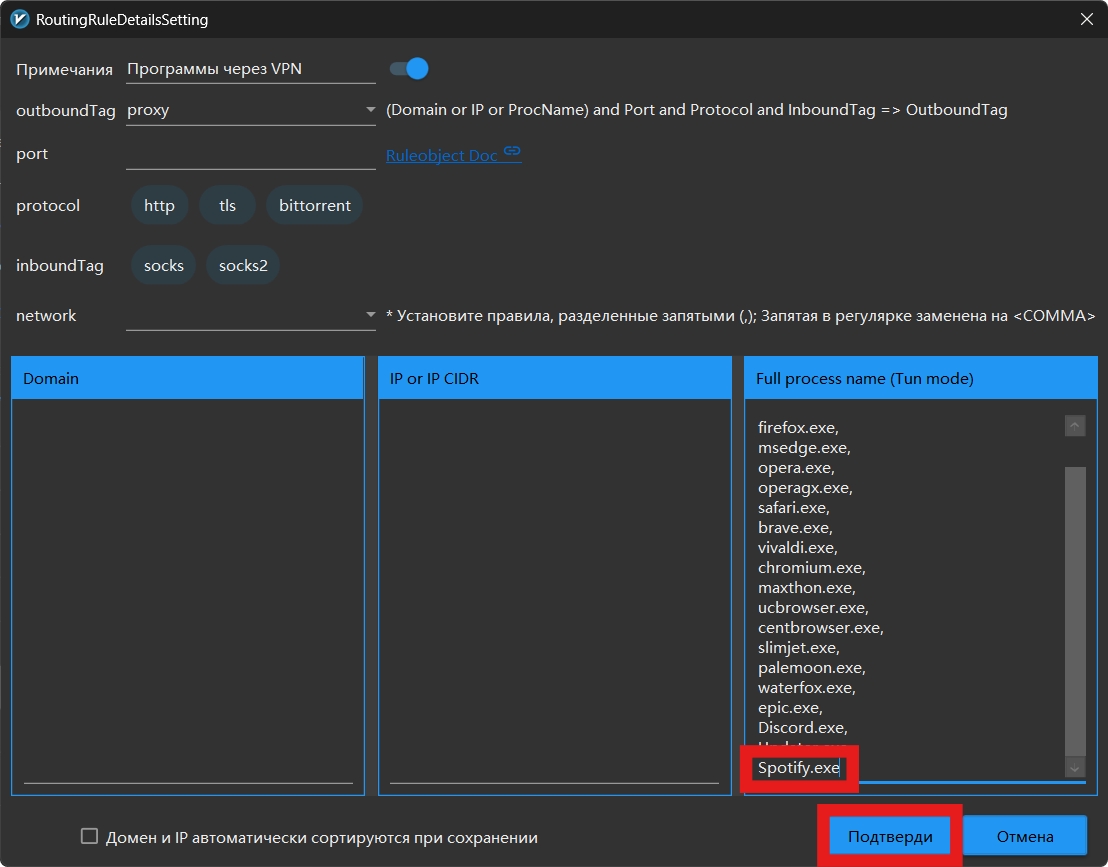Select the socks inboundTag chip
Image resolution: width=1108 pixels, height=867 pixels.
(x=164, y=266)
